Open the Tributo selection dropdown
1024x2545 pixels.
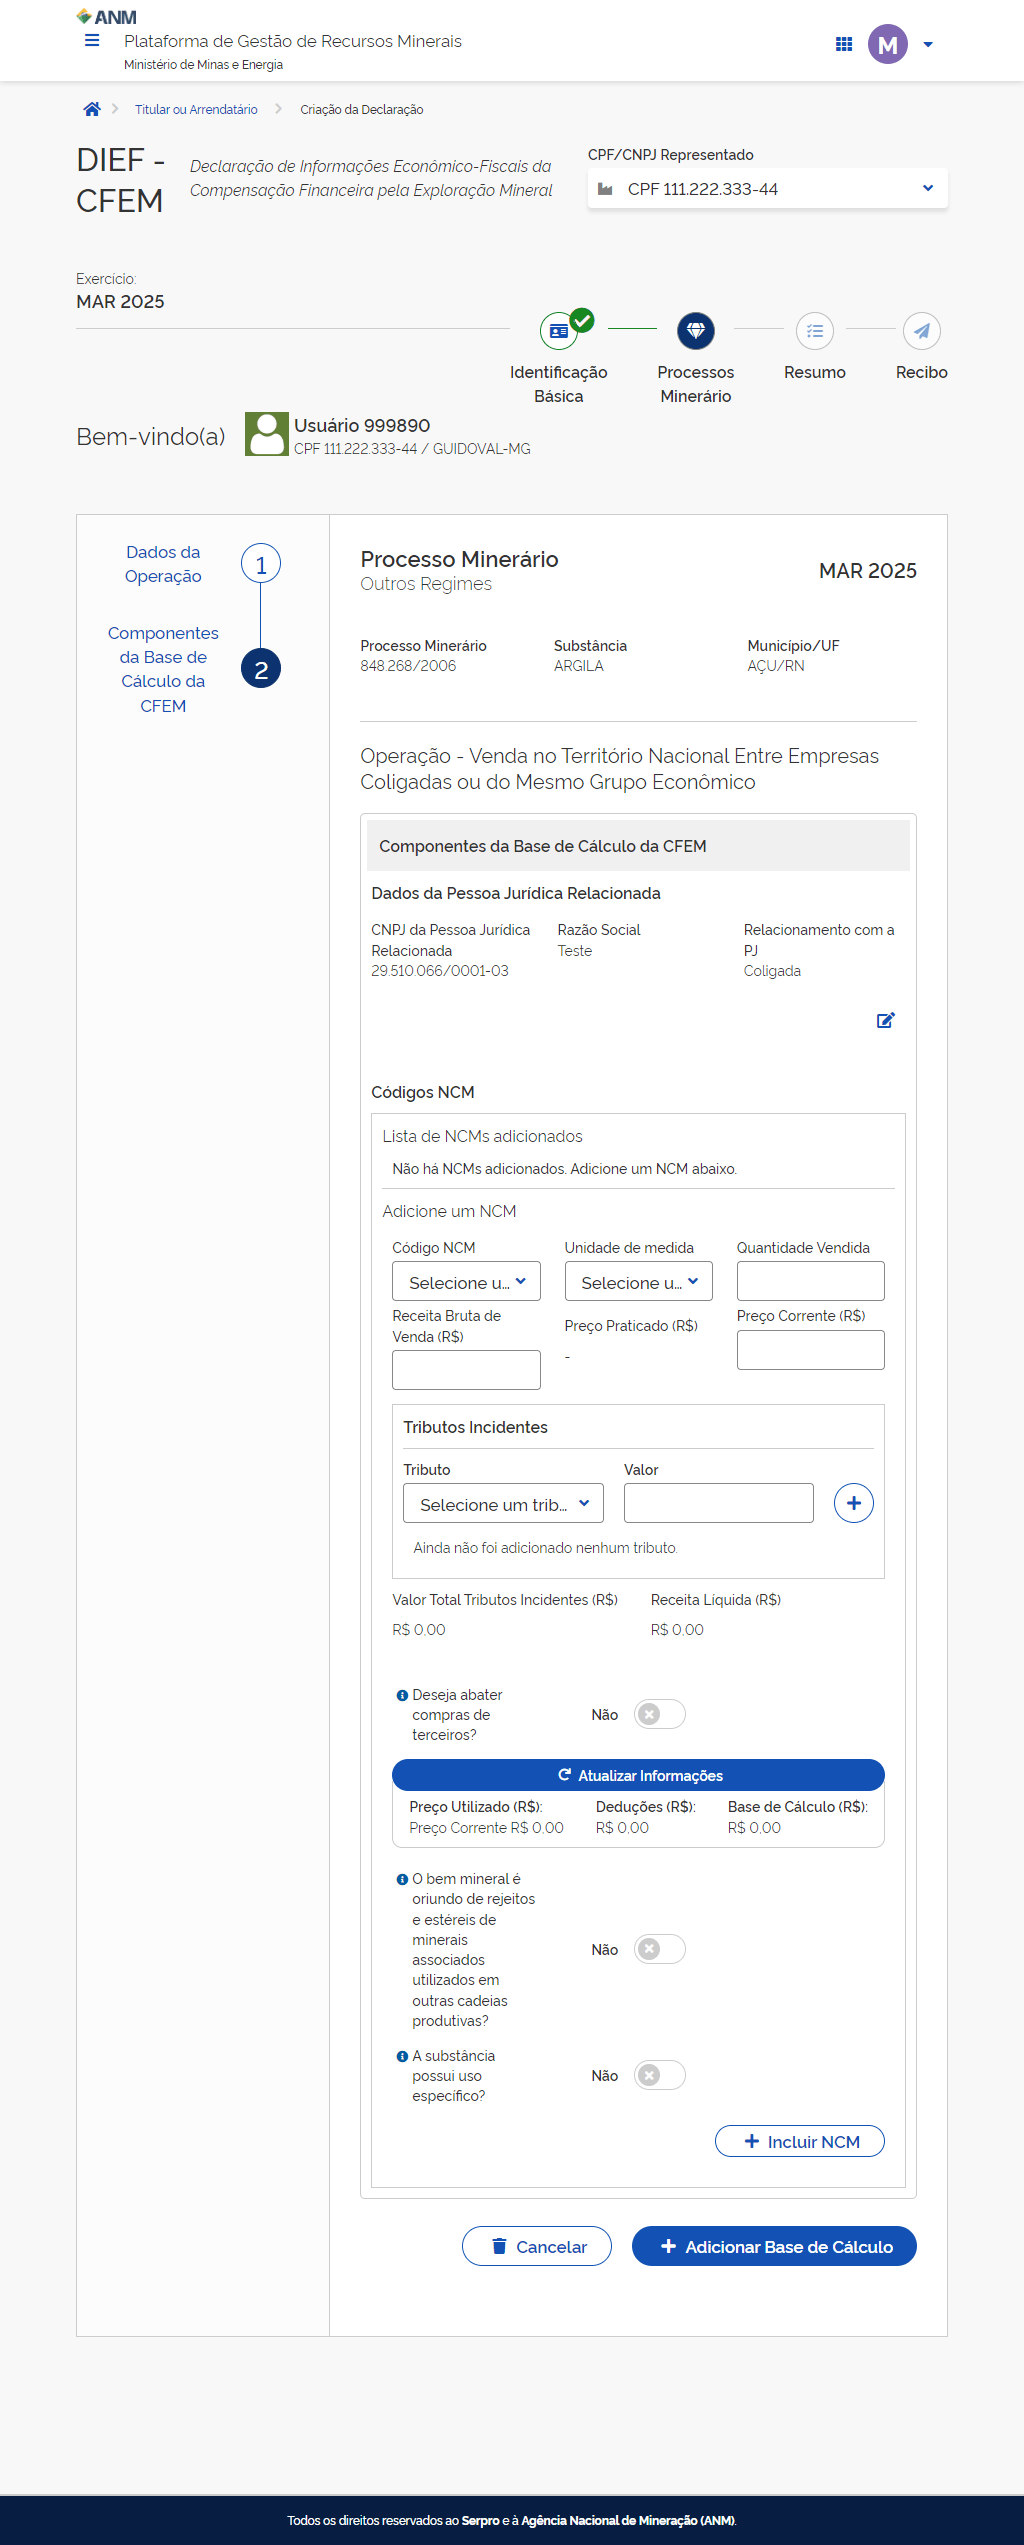(x=503, y=1504)
